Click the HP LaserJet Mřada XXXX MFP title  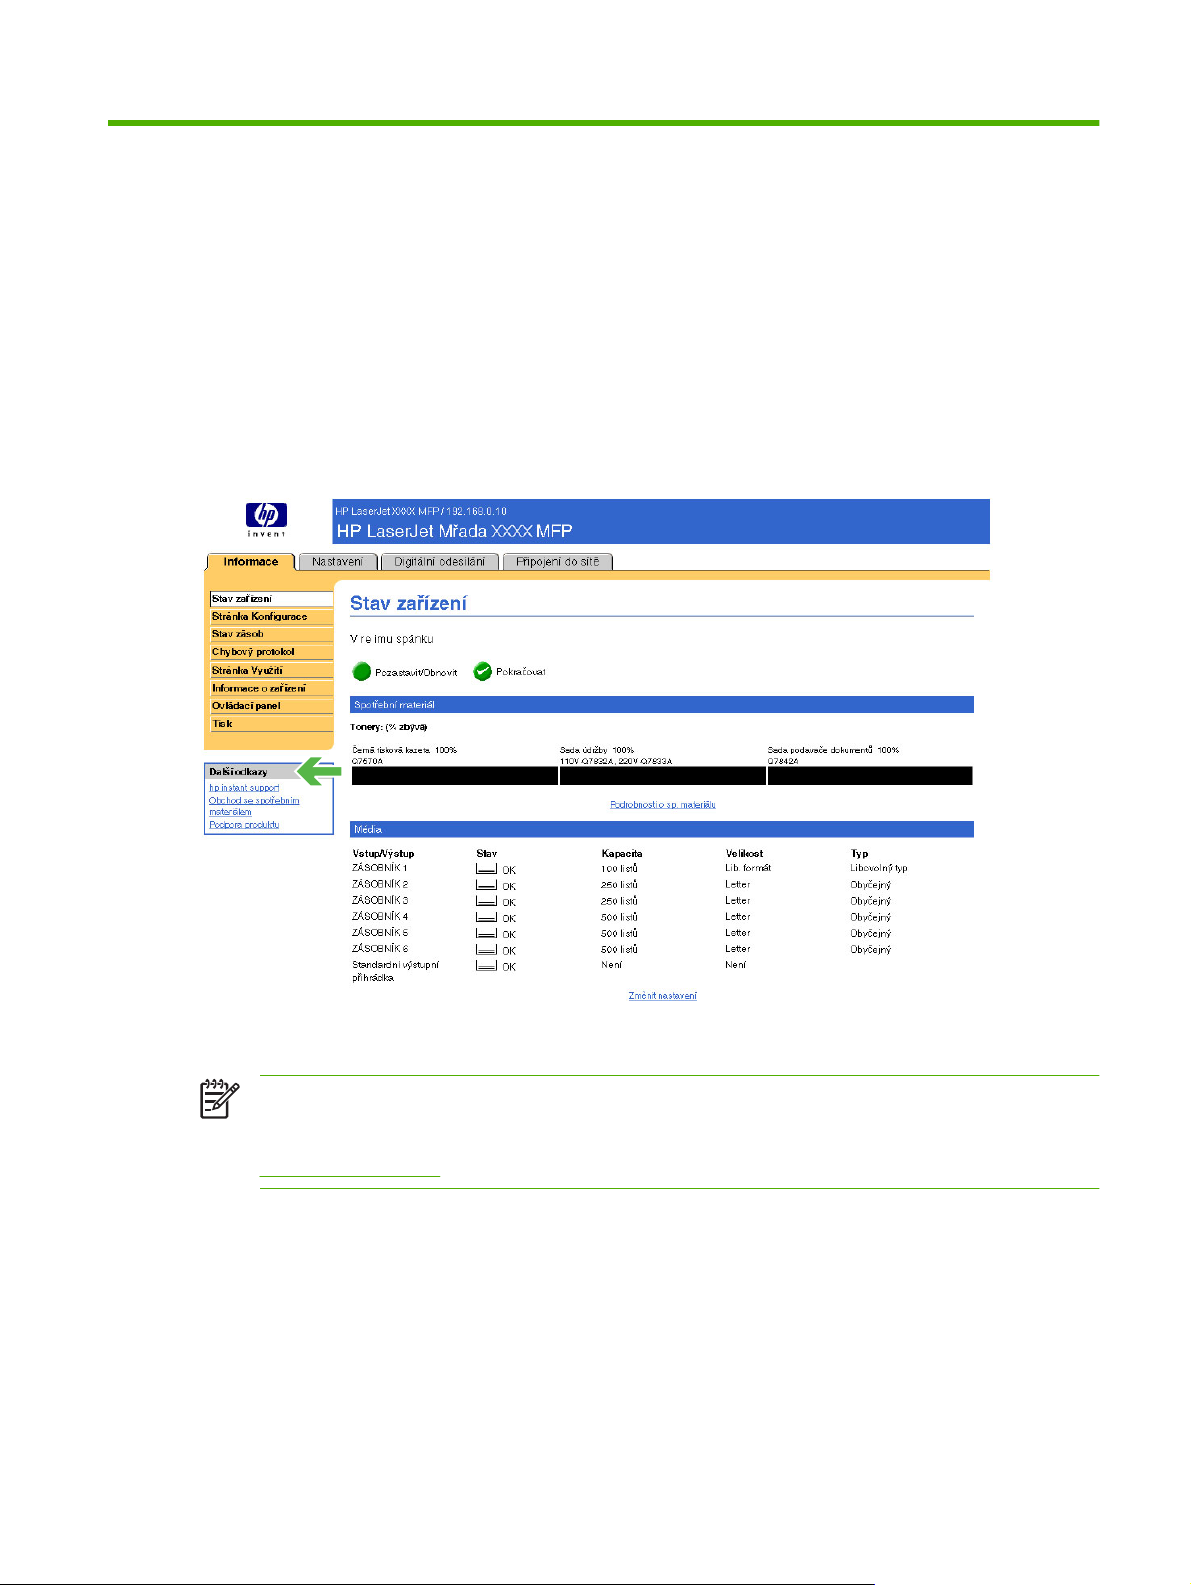tap(454, 531)
